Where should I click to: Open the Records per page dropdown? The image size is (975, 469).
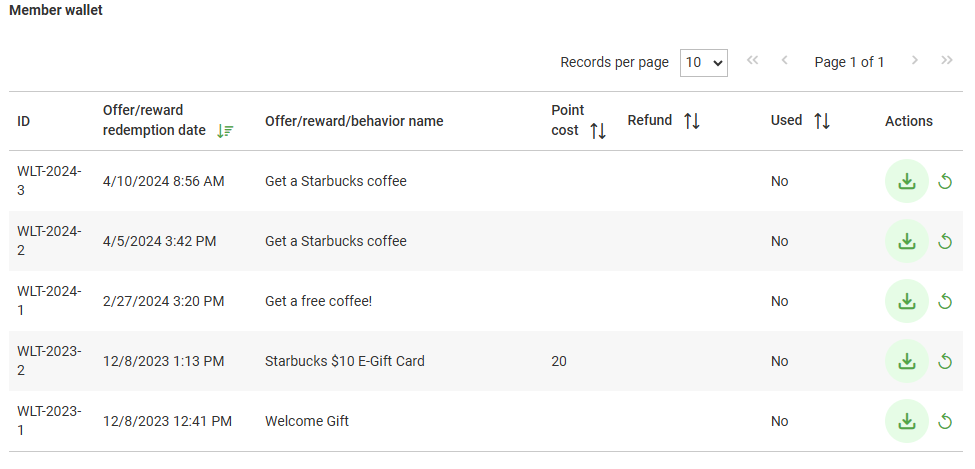pyautogui.click(x=703, y=62)
